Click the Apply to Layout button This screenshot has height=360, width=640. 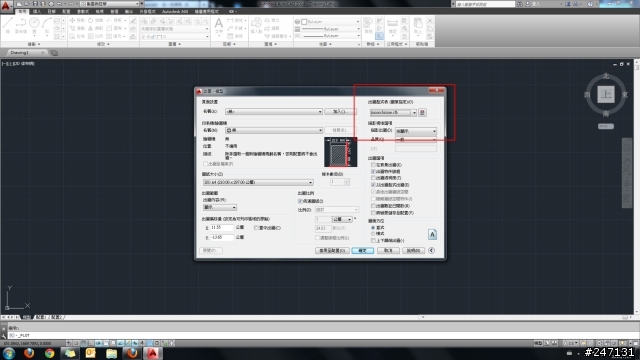(332, 250)
